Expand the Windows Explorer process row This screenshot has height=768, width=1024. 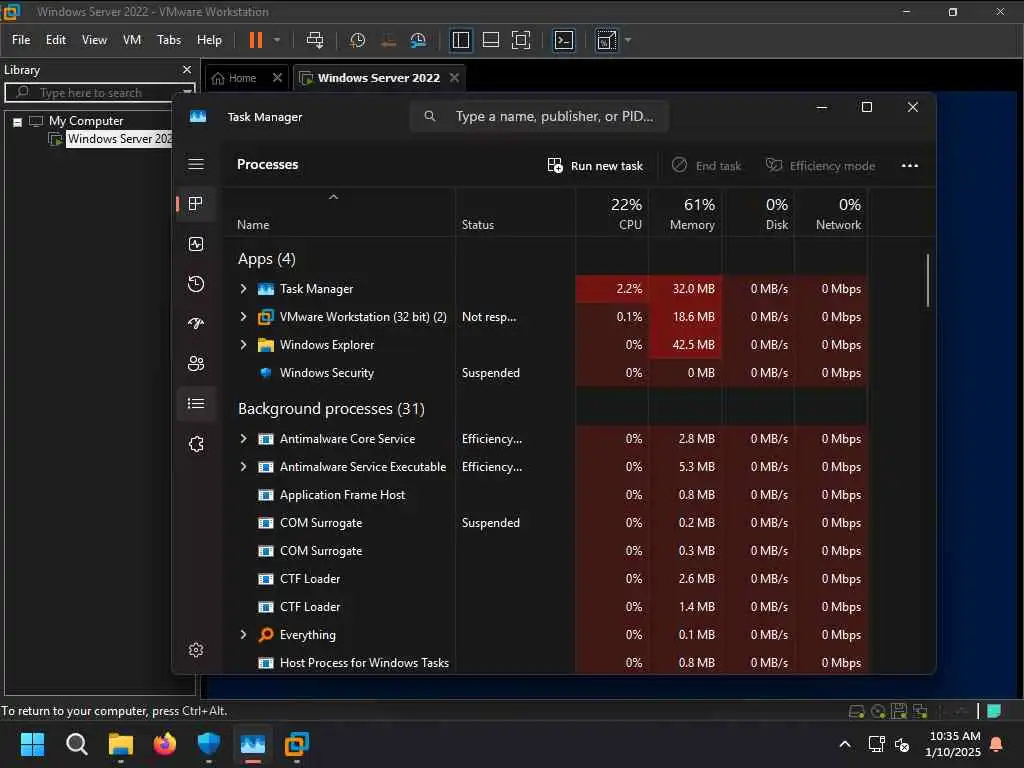244,345
